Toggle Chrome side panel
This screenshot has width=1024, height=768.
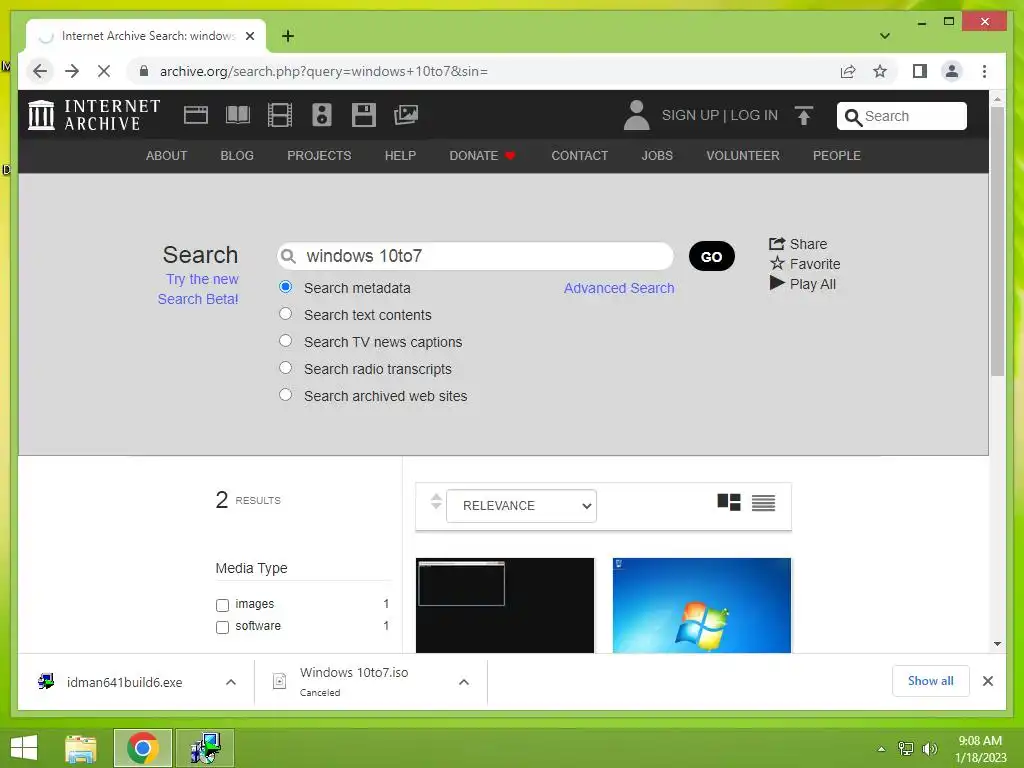(920, 71)
